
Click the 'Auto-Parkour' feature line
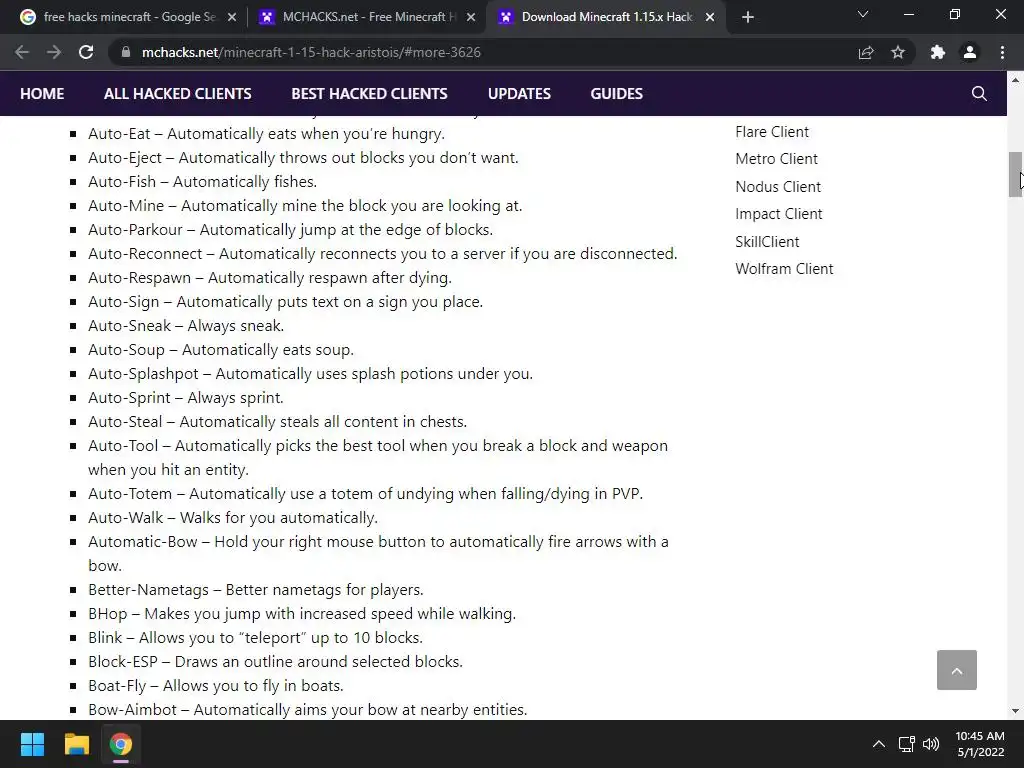291,230
